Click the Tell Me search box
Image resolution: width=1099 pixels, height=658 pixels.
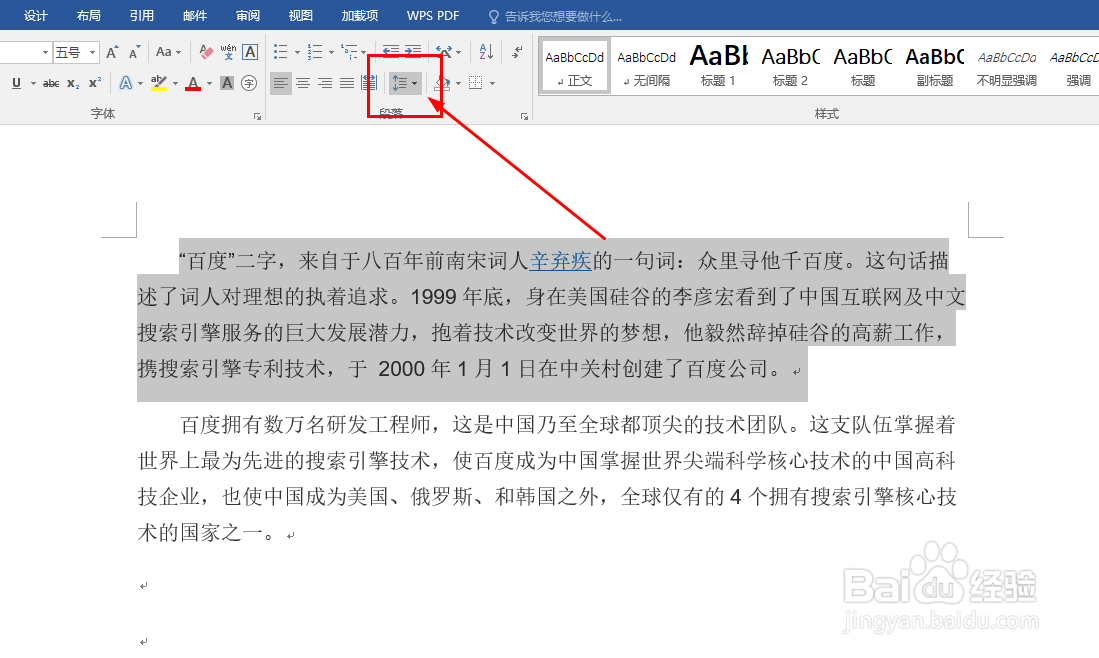[556, 16]
